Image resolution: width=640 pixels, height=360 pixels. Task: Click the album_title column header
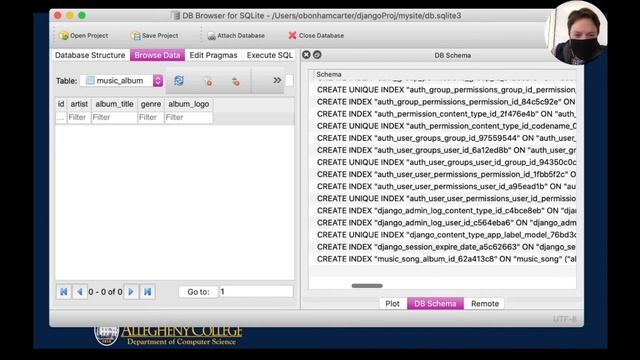pos(114,104)
